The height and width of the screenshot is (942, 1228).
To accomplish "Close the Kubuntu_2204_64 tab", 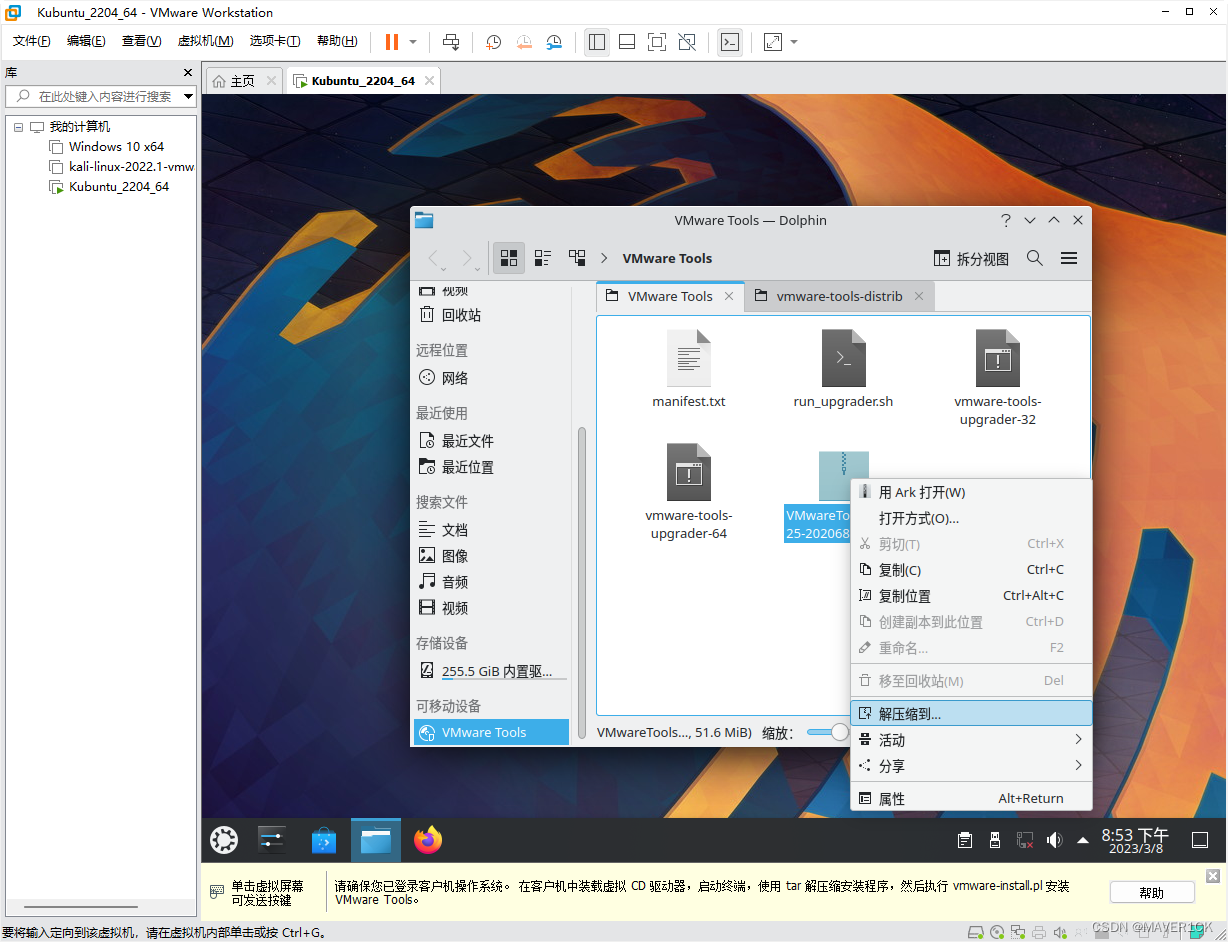I will pos(429,81).
